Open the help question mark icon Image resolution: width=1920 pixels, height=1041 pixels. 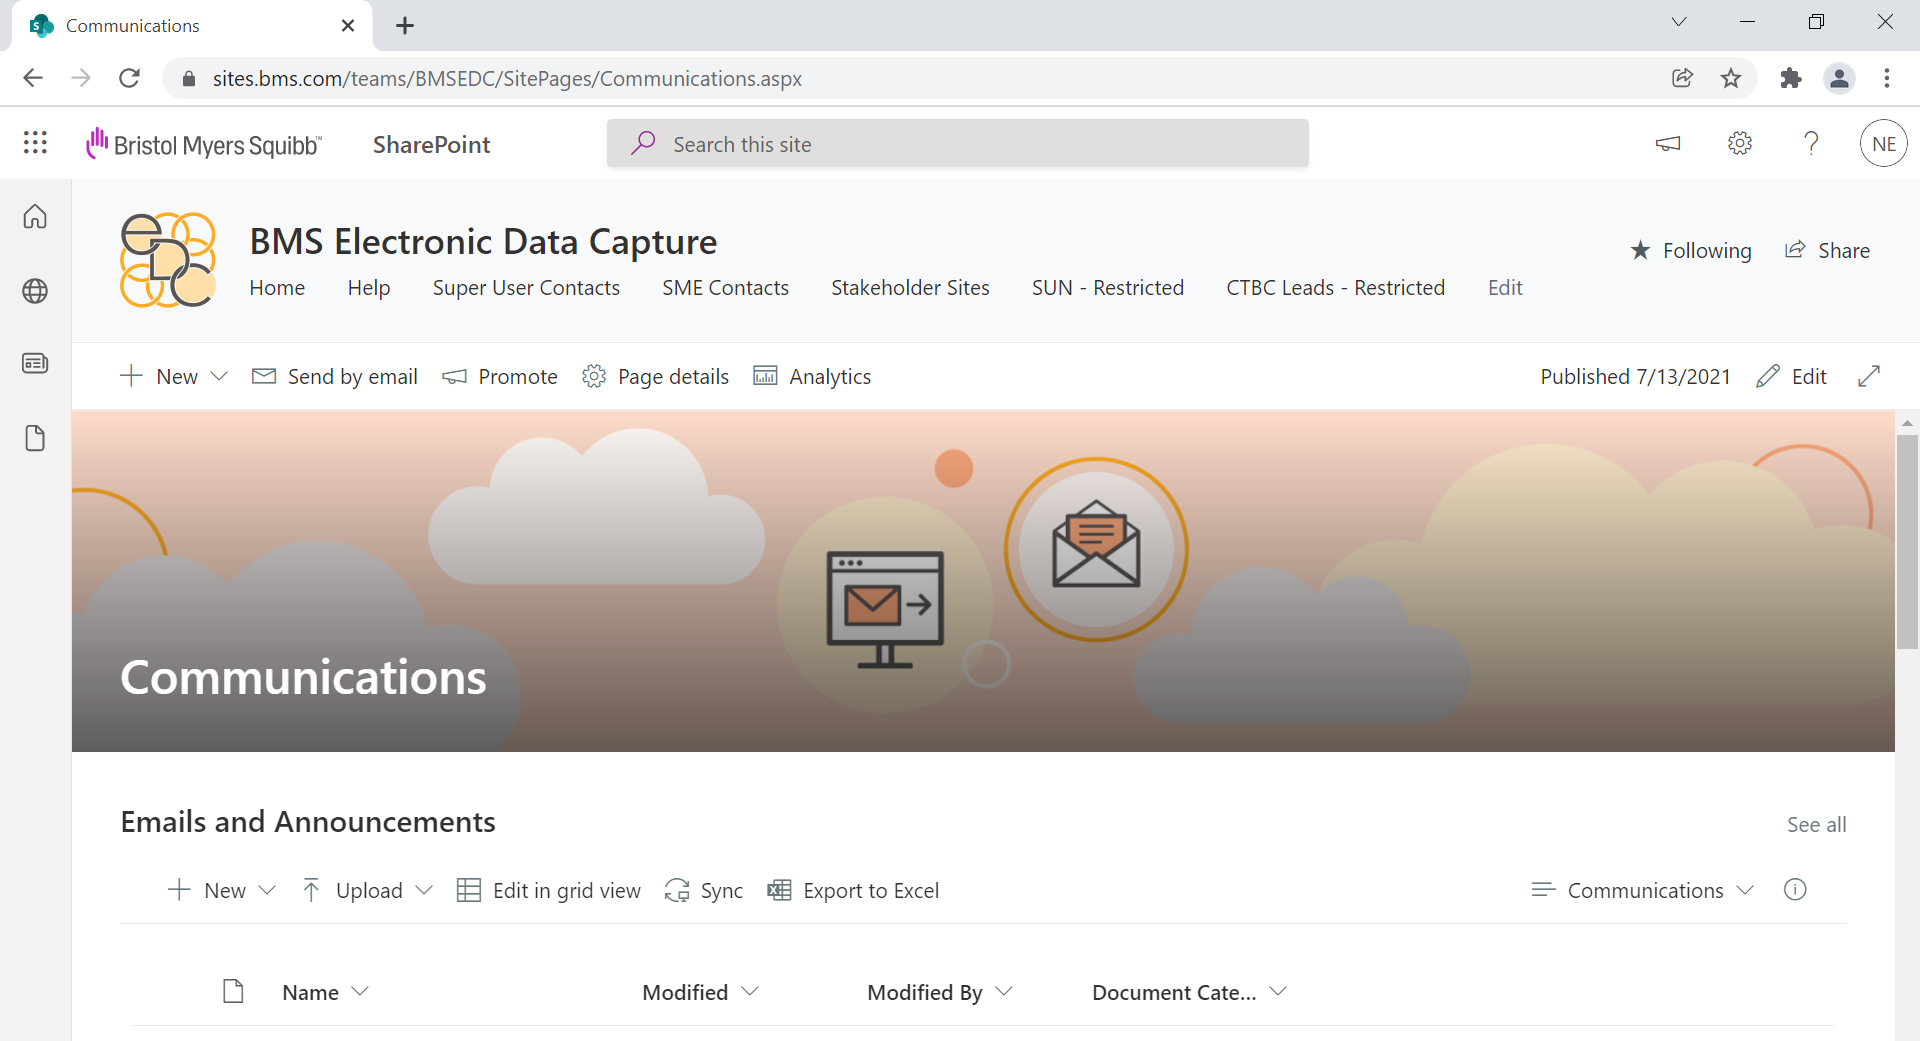pos(1811,144)
